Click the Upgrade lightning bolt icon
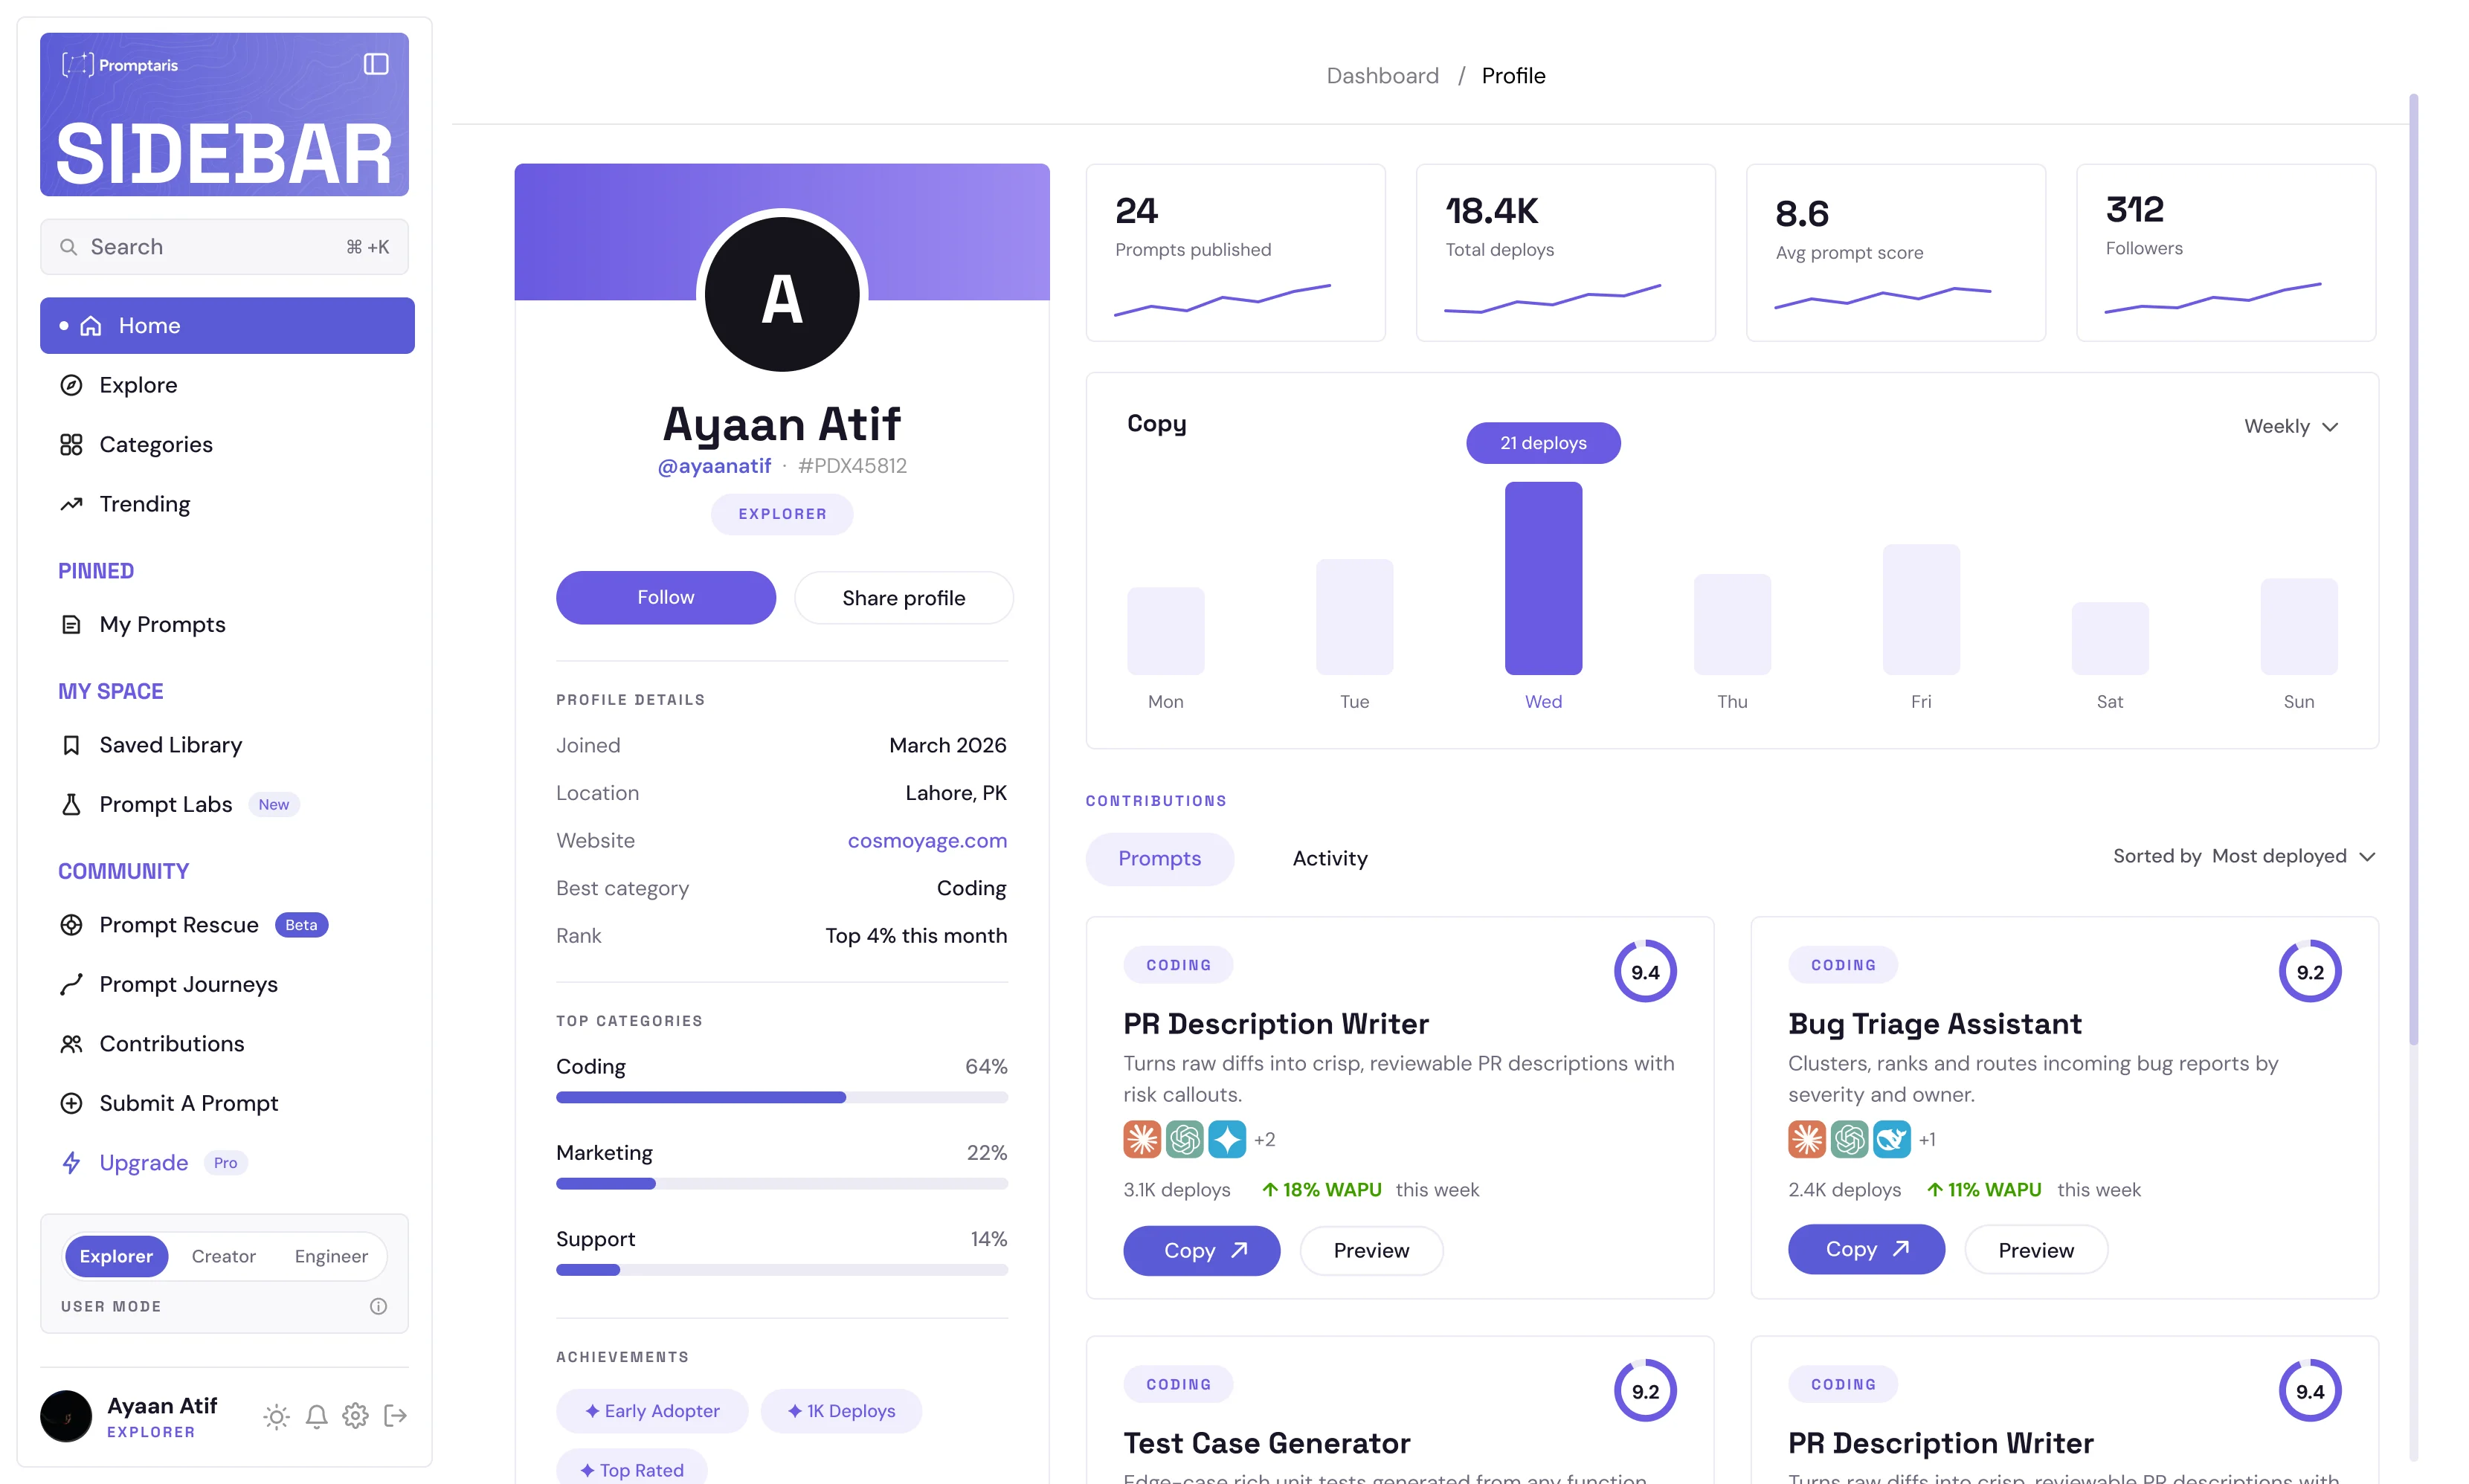2469x1484 pixels. pos(71,1163)
